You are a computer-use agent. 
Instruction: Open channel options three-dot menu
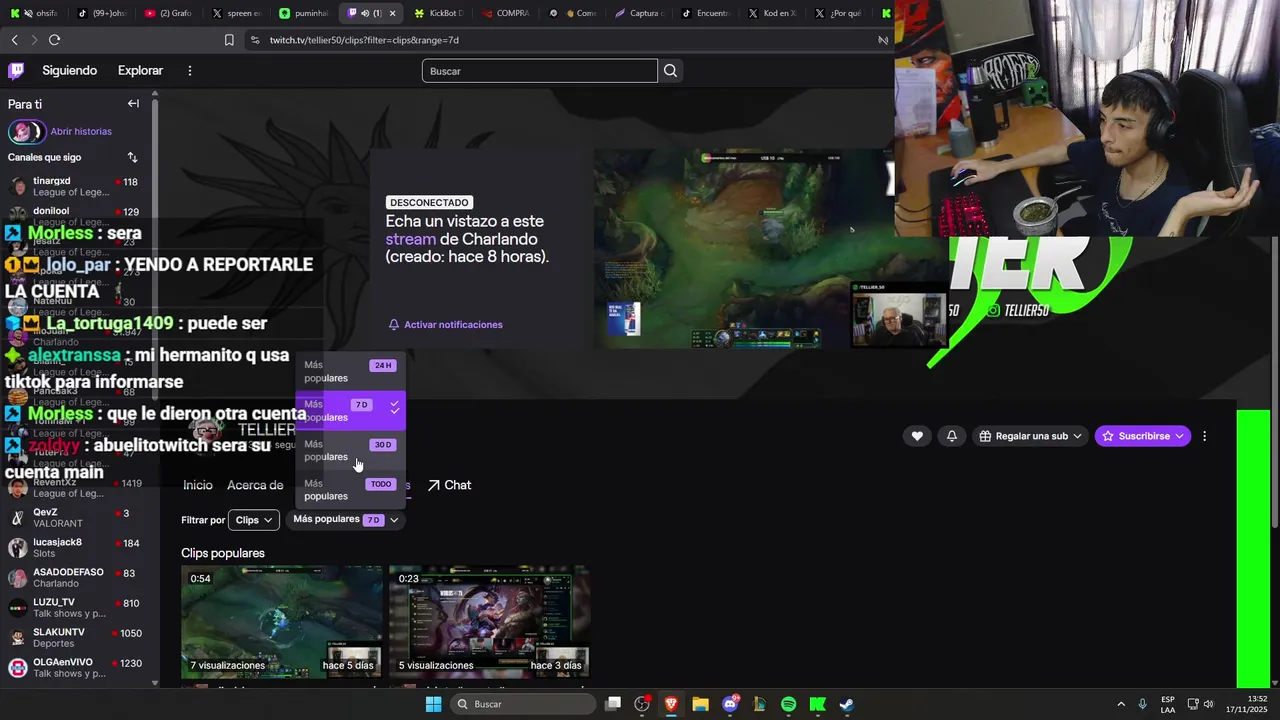pos(1204,436)
